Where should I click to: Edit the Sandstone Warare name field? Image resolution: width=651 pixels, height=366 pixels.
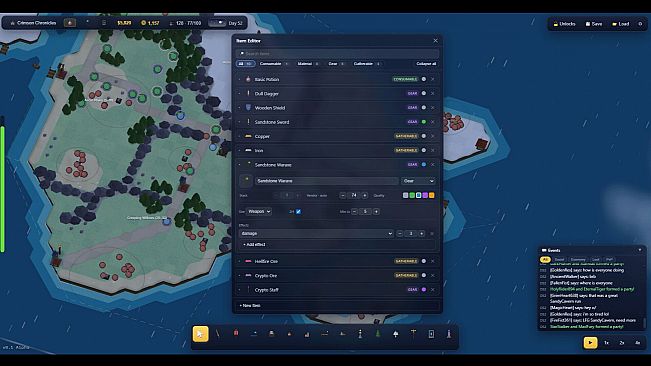(326, 181)
